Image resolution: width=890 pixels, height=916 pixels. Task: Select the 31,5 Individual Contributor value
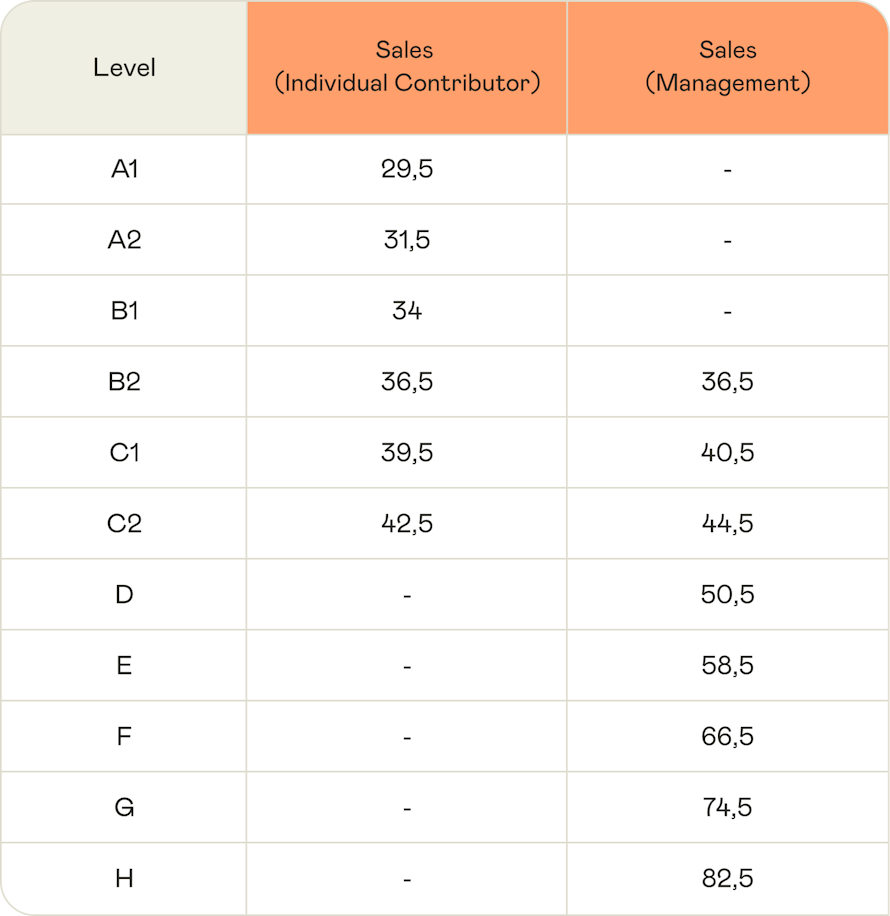pyautogui.click(x=407, y=240)
